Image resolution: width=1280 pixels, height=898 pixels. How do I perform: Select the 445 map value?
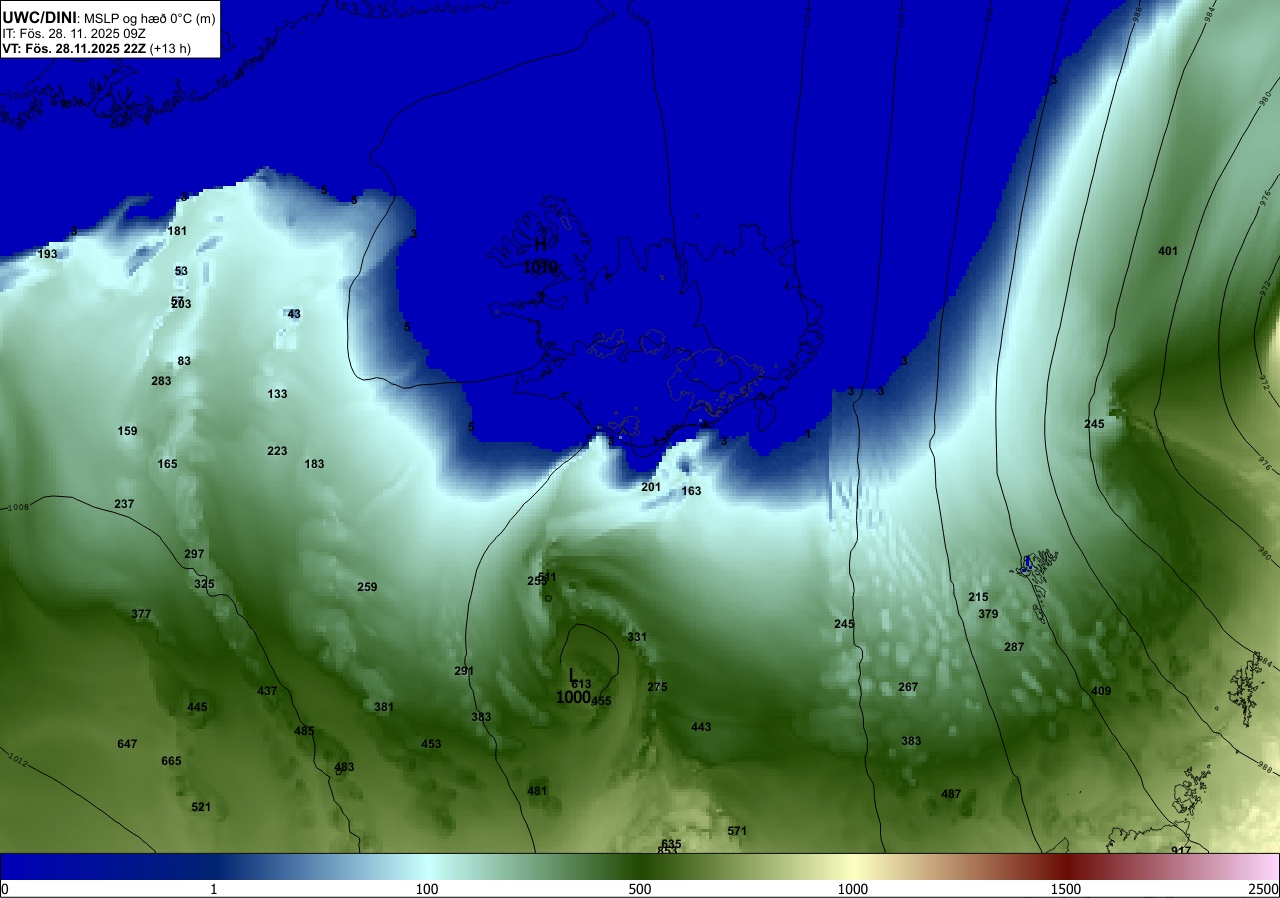[197, 707]
